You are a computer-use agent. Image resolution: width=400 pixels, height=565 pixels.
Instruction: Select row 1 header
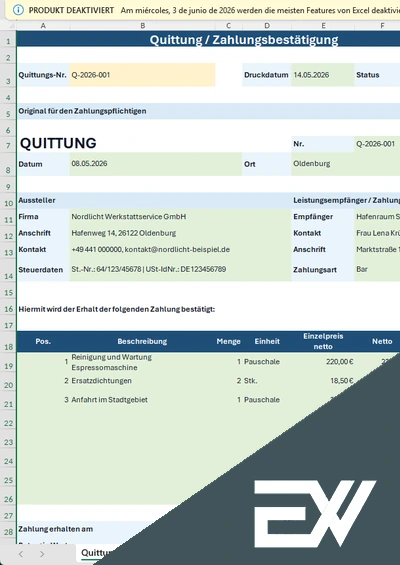coord(8,39)
